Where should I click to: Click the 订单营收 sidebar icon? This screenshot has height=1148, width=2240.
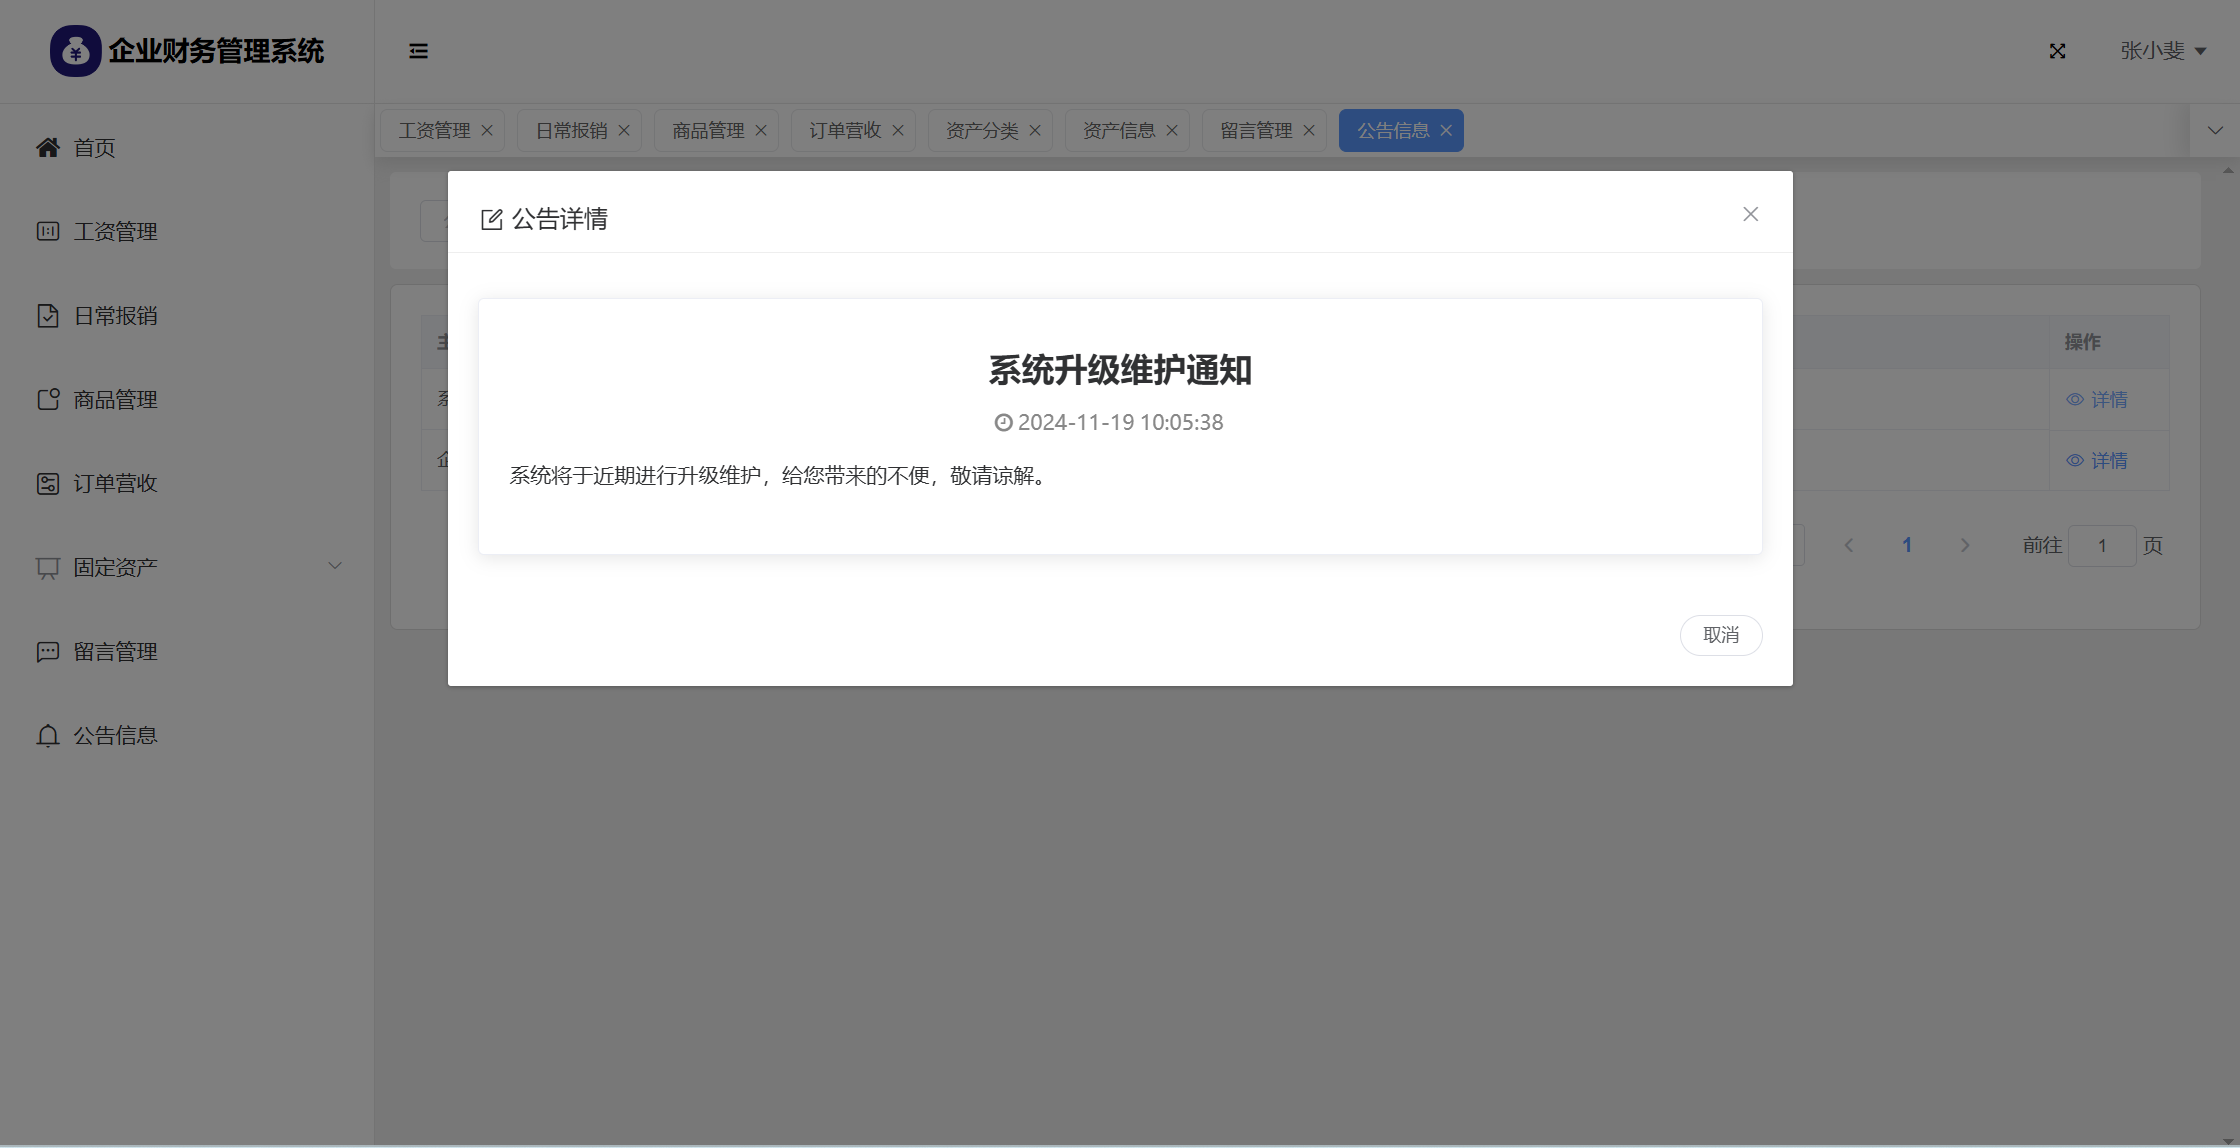[x=47, y=484]
